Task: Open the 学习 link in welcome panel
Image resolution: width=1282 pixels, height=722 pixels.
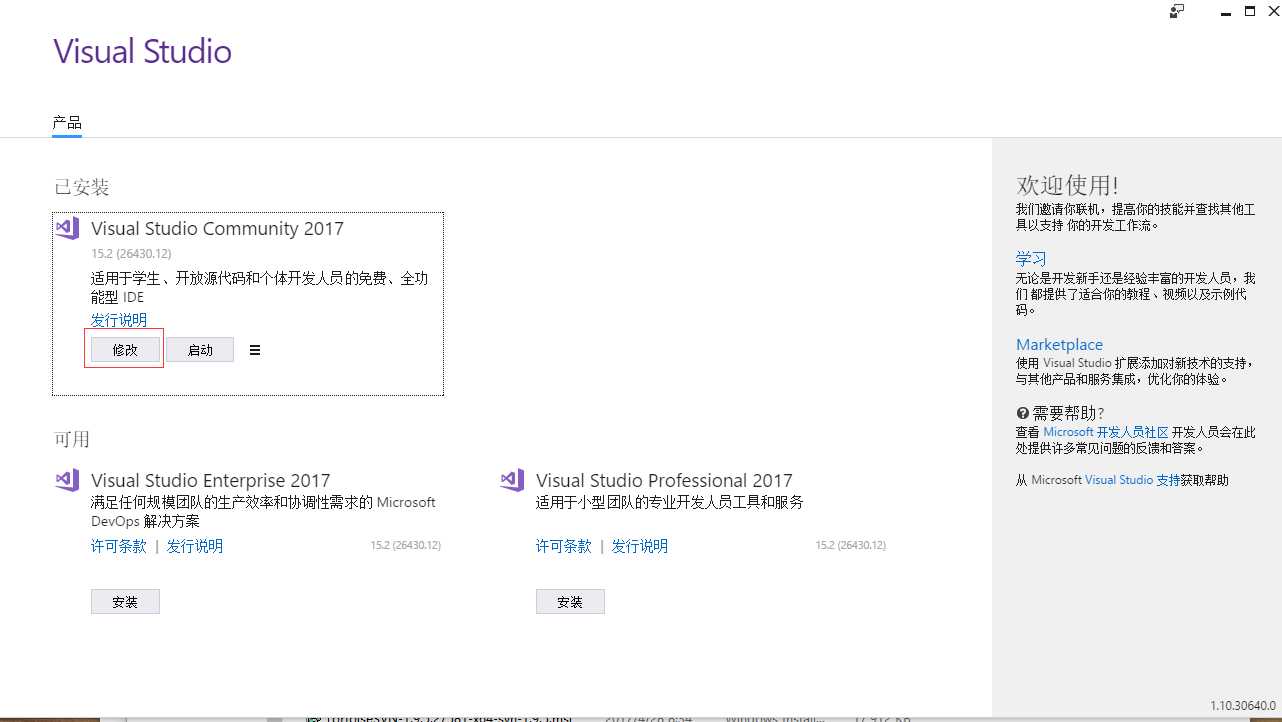Action: tap(1031, 259)
